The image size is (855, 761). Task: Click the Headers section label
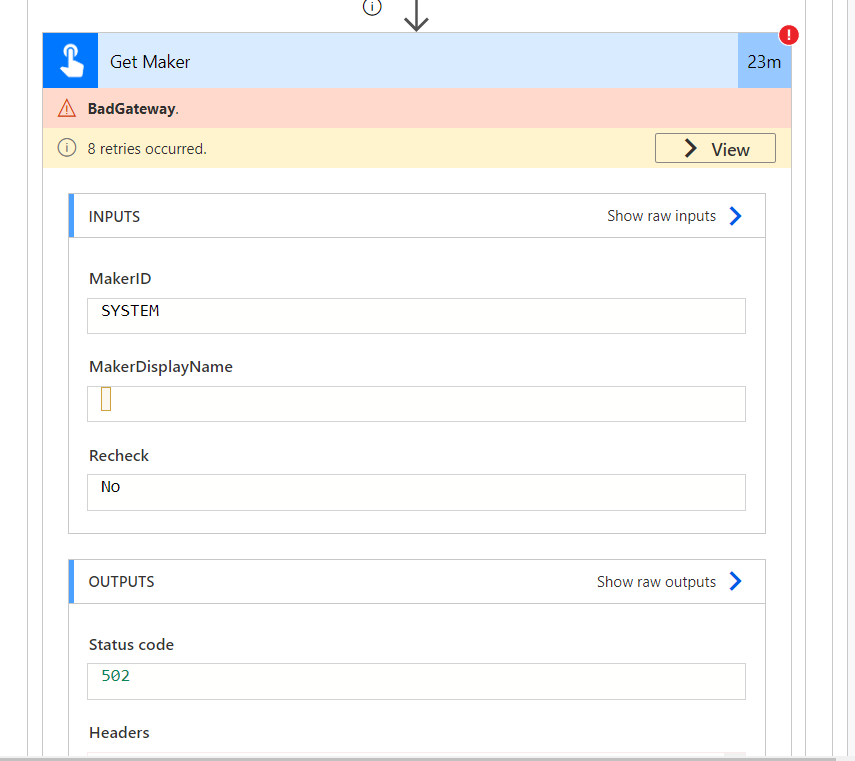[x=119, y=732]
